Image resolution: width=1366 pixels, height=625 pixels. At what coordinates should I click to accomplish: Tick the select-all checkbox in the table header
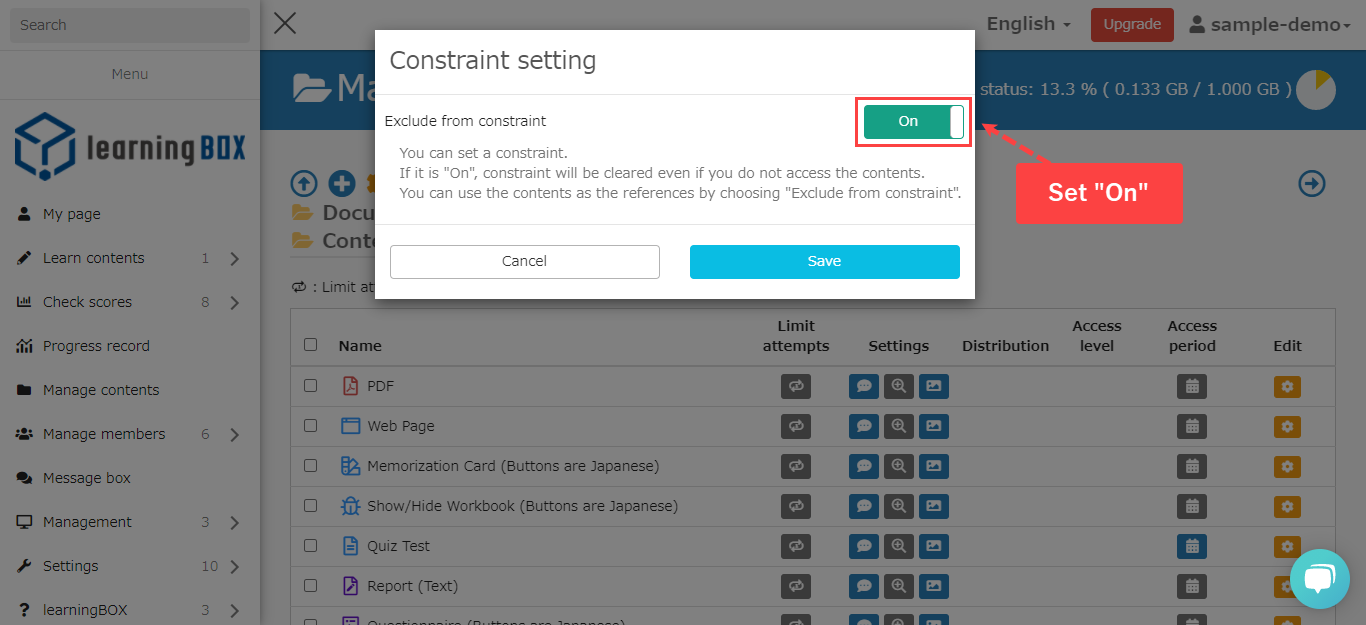[x=311, y=344]
